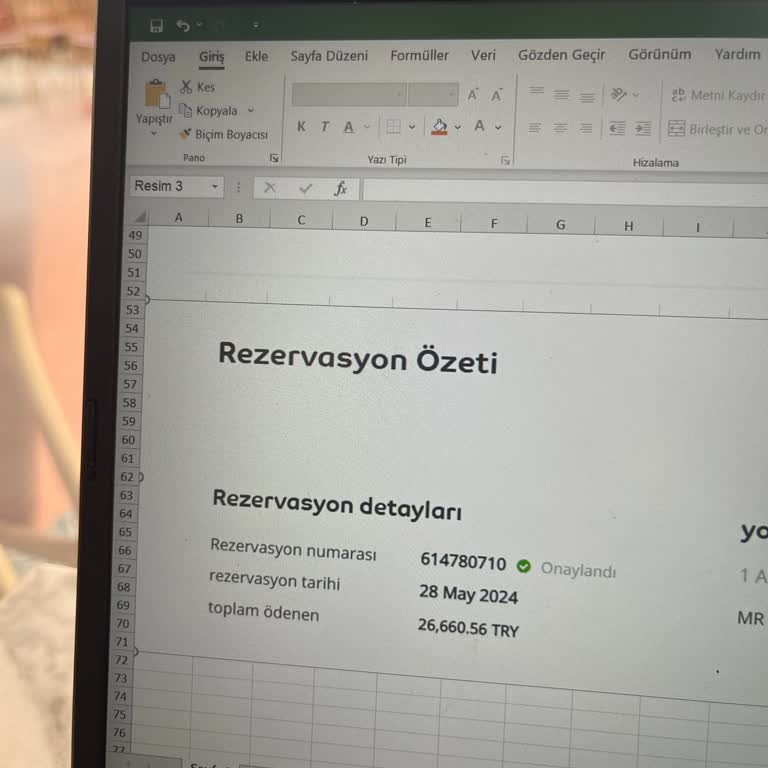Open the Formüller tab
This screenshot has height=768, width=768.
tap(419, 55)
